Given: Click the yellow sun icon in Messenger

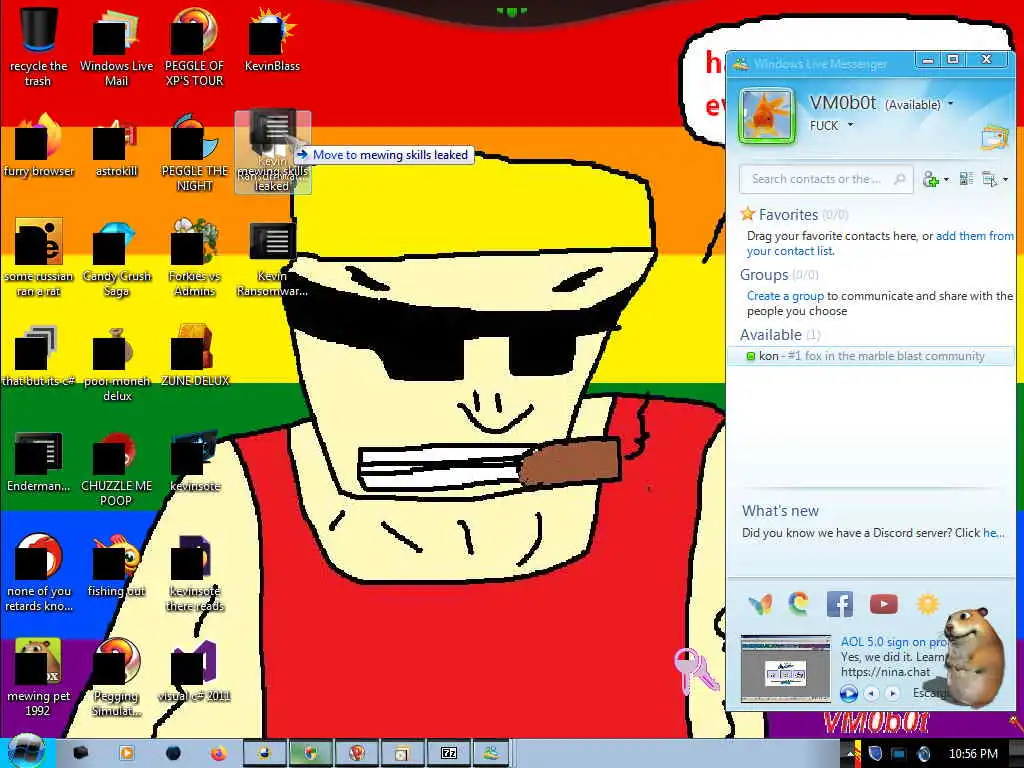Looking at the screenshot, I should click(x=927, y=604).
